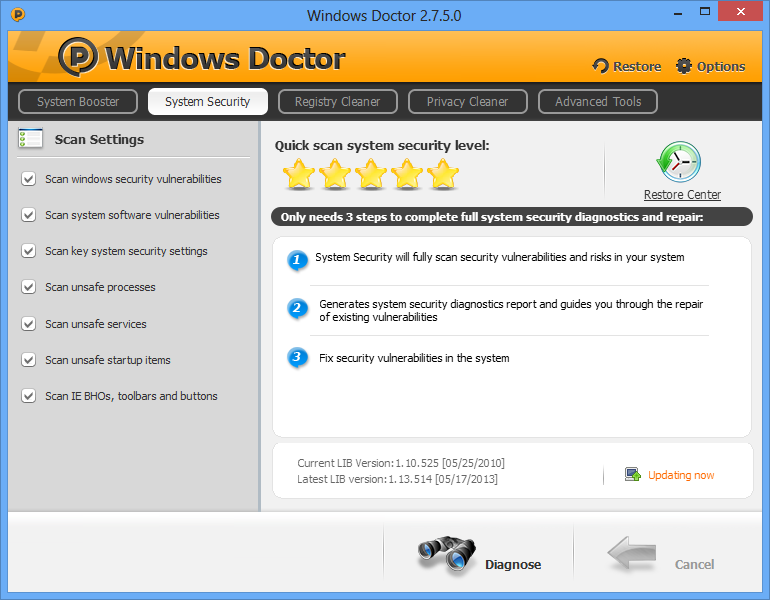This screenshot has width=770, height=600.
Task: Click 'Generates system security diagnostics report' text
Action: (511, 310)
